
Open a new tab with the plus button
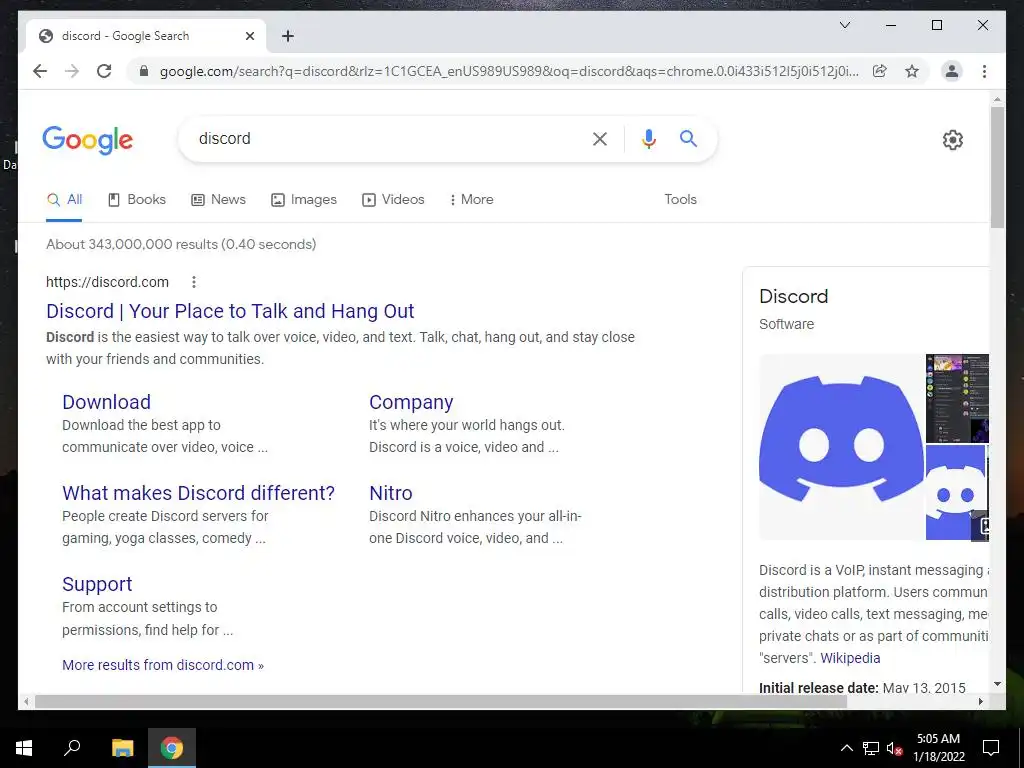288,36
